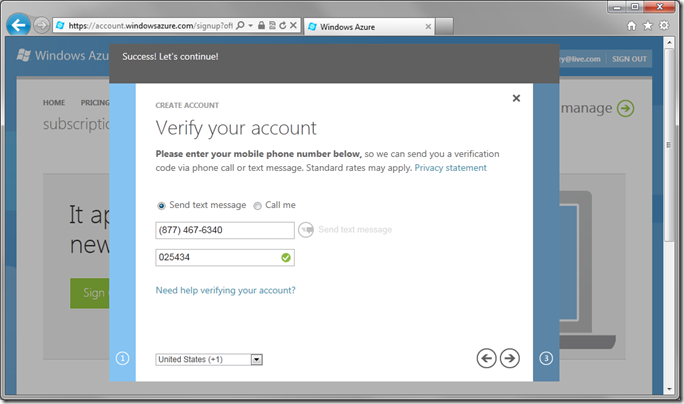Click the page scrollbar up arrow

(669, 42)
